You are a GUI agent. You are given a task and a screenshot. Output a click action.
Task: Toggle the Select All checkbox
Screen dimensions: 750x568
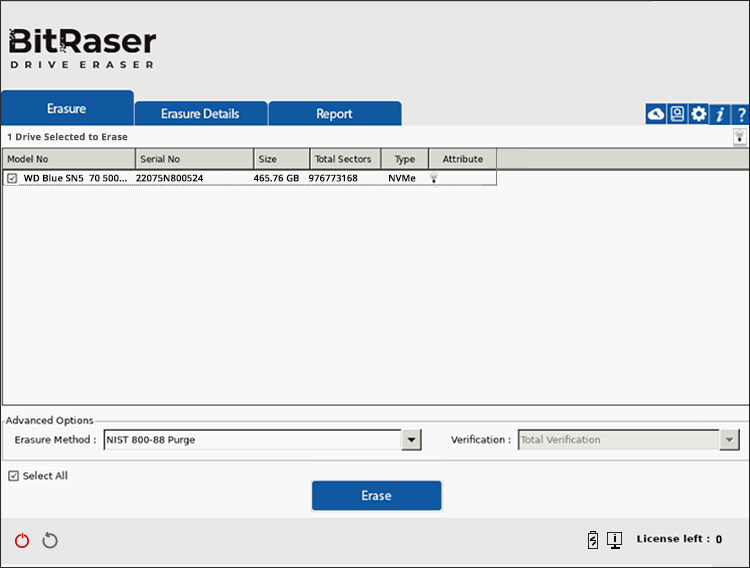pos(13,476)
